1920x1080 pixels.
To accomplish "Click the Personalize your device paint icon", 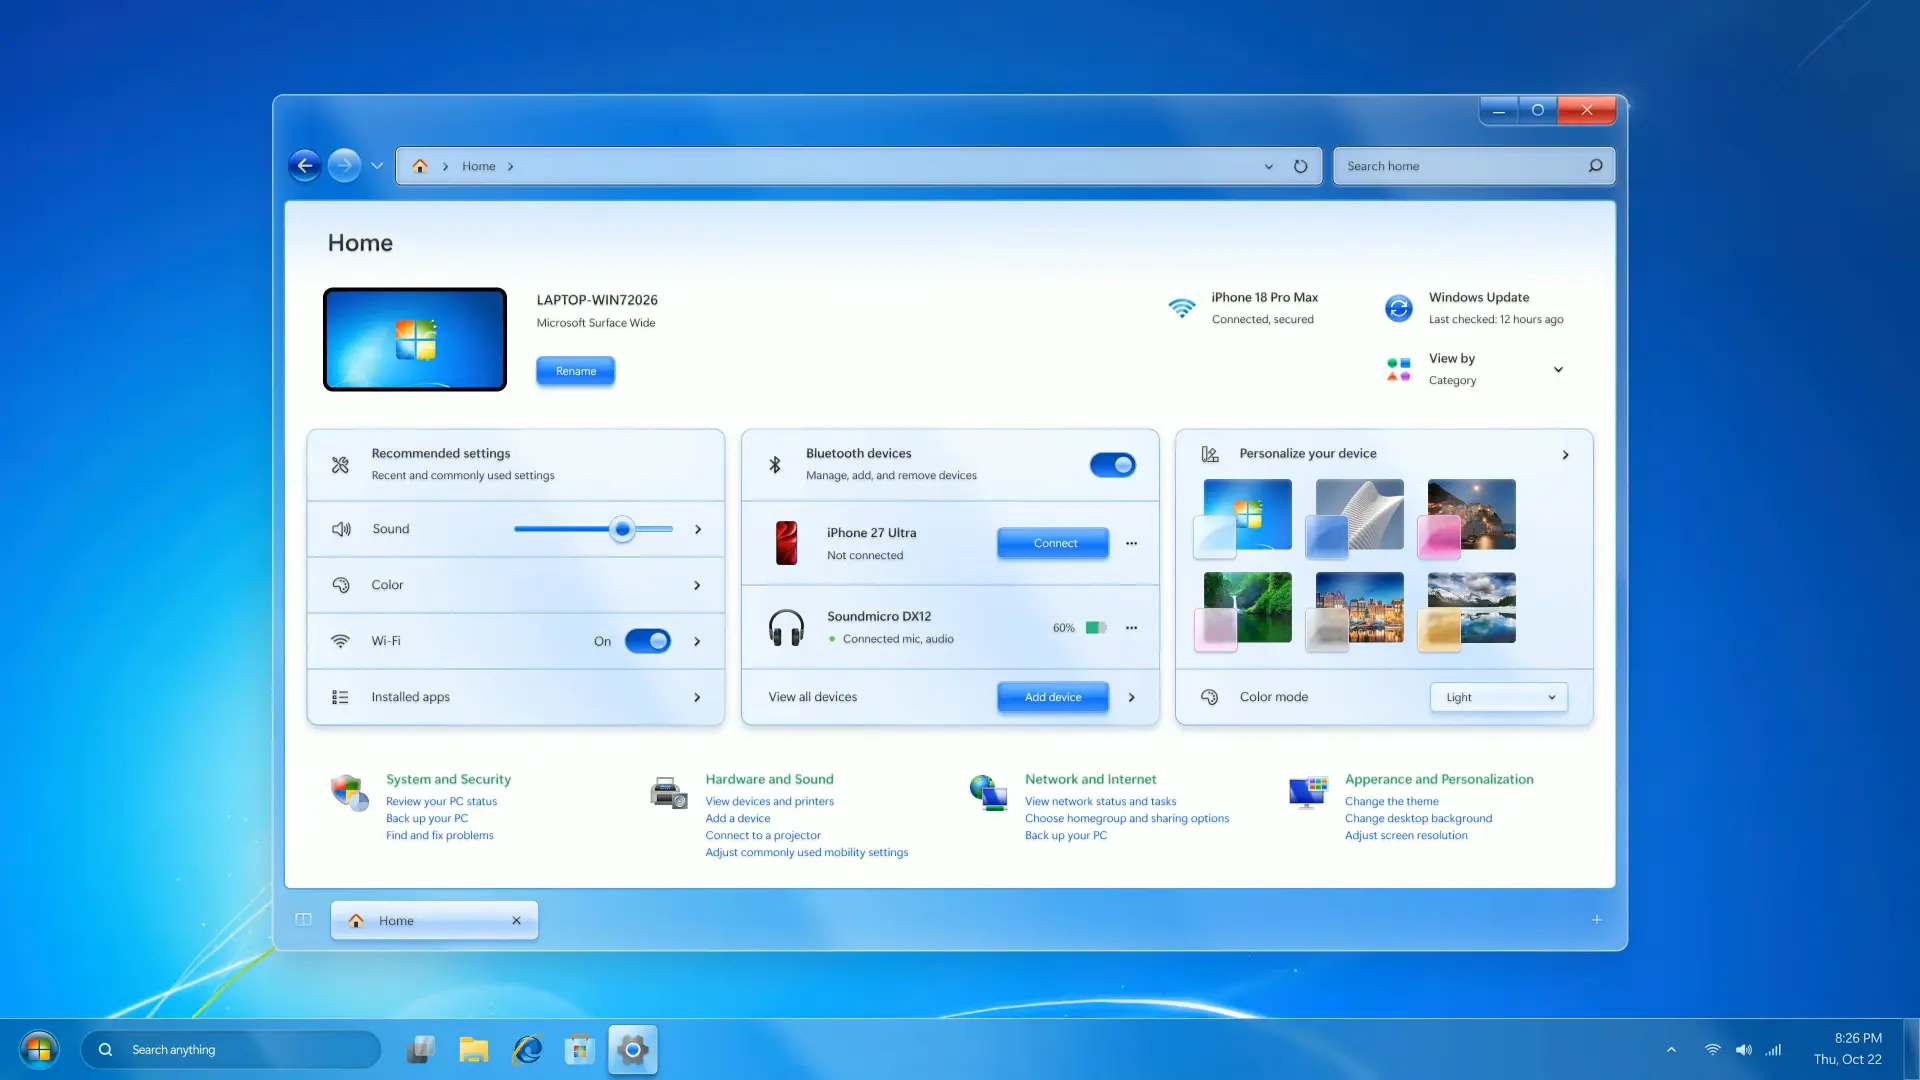I will 1210,454.
